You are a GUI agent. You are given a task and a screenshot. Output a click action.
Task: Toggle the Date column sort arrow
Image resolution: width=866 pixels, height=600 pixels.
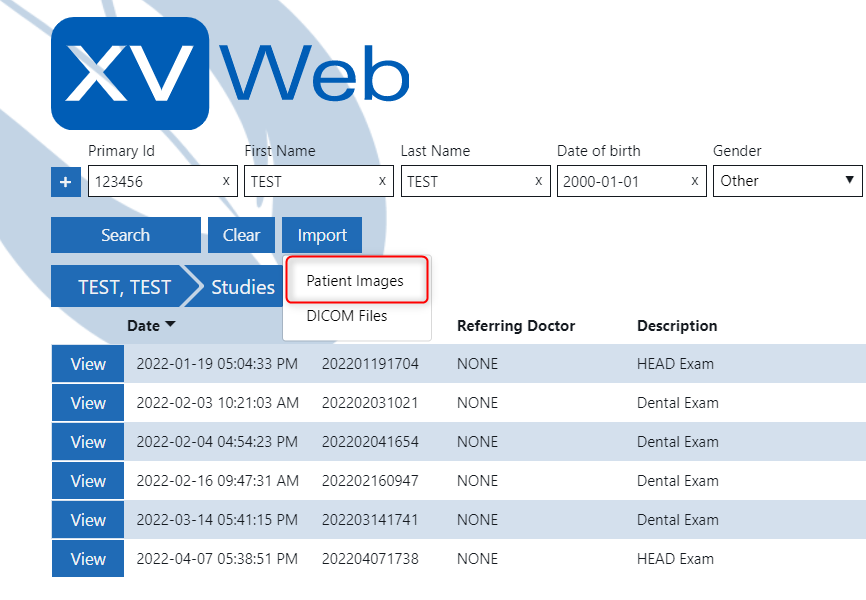coord(172,325)
